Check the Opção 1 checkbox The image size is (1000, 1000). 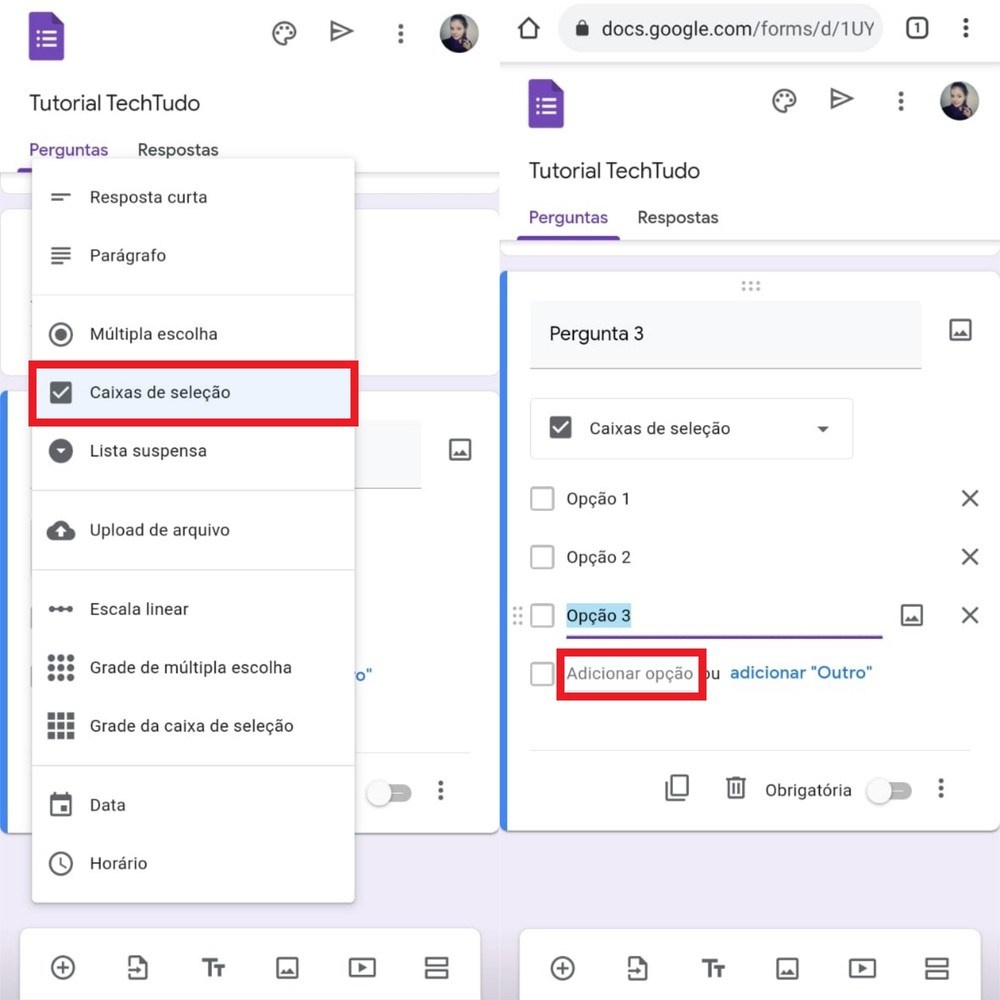pyautogui.click(x=542, y=498)
